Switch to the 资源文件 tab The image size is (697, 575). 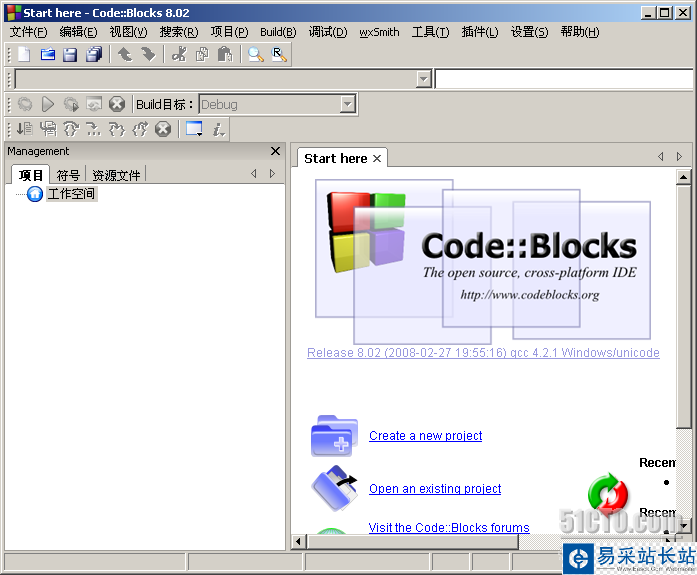click(x=116, y=176)
